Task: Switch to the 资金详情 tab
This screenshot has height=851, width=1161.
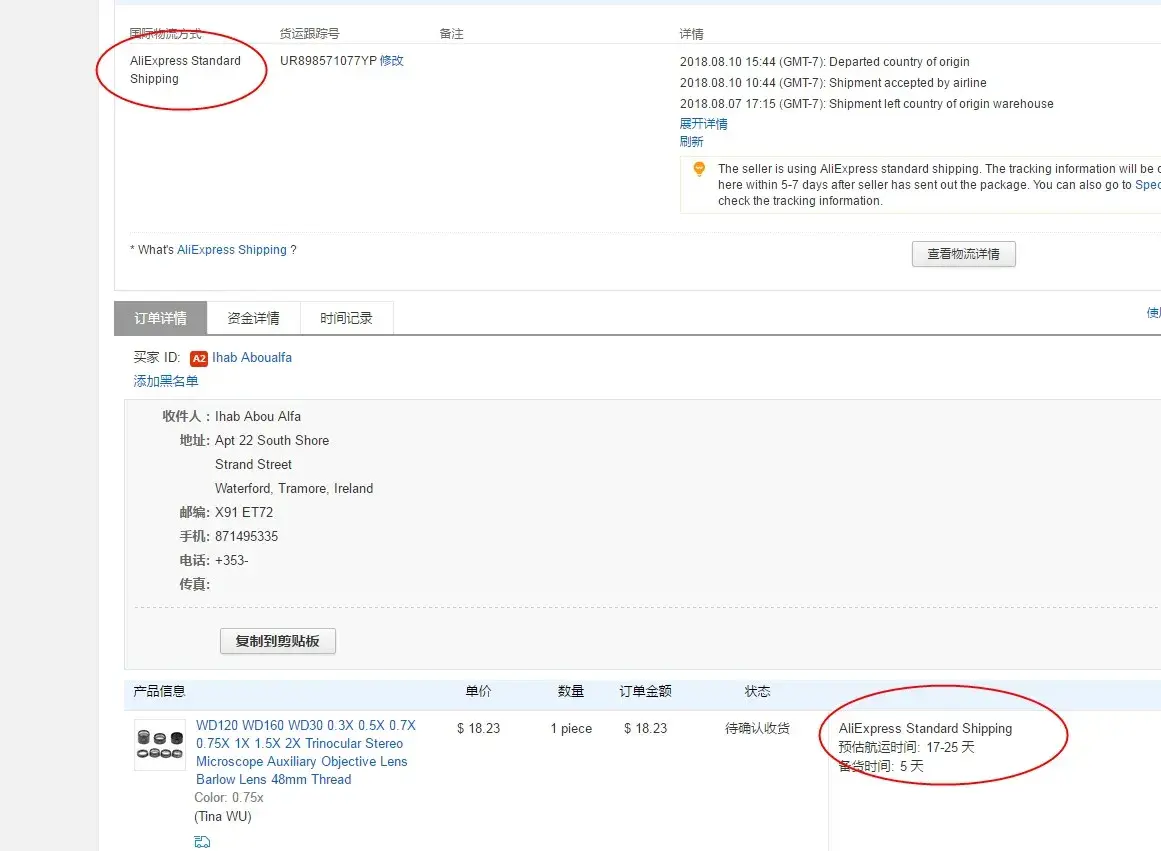Action: pos(253,318)
